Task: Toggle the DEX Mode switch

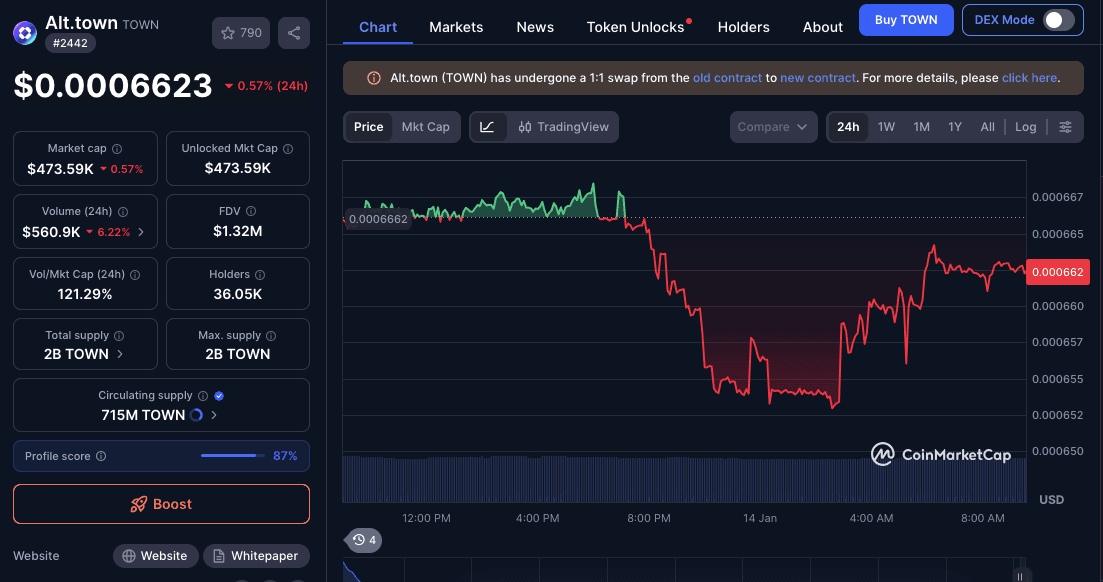Action: (1057, 19)
